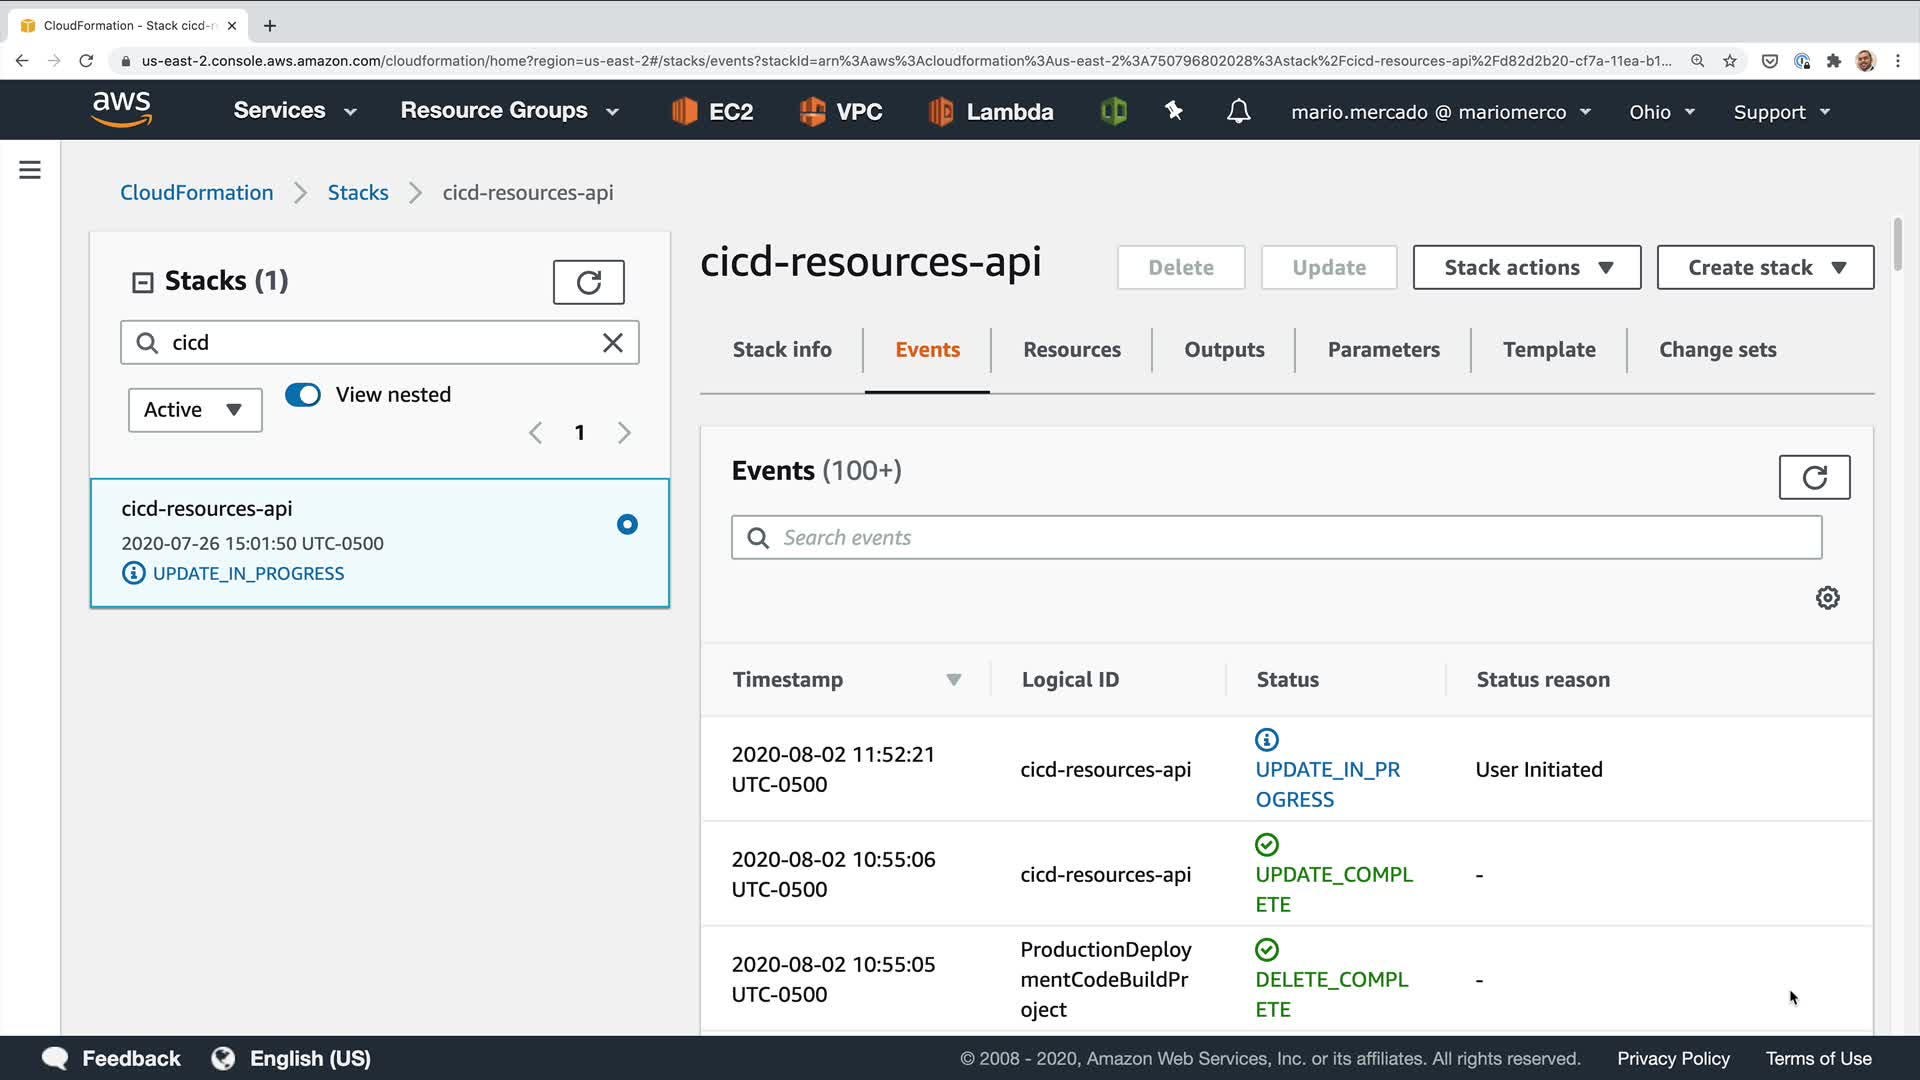The width and height of the screenshot is (1920, 1080).
Task: Refresh the Stacks list
Action: click(x=588, y=282)
